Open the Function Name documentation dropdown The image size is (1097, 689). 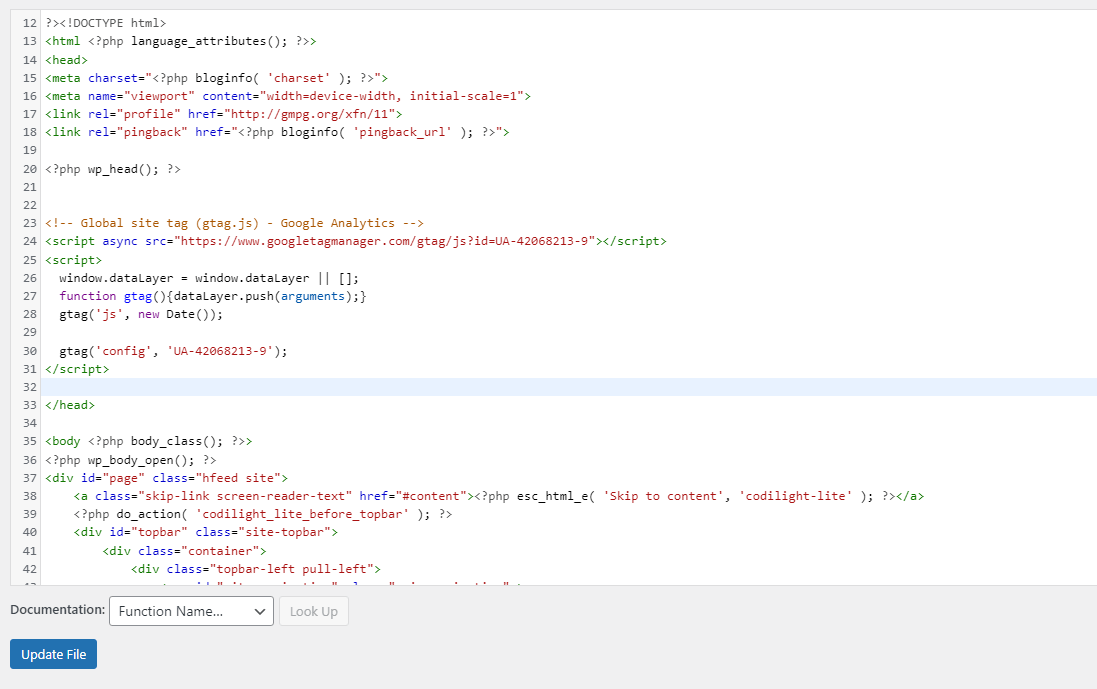point(191,611)
